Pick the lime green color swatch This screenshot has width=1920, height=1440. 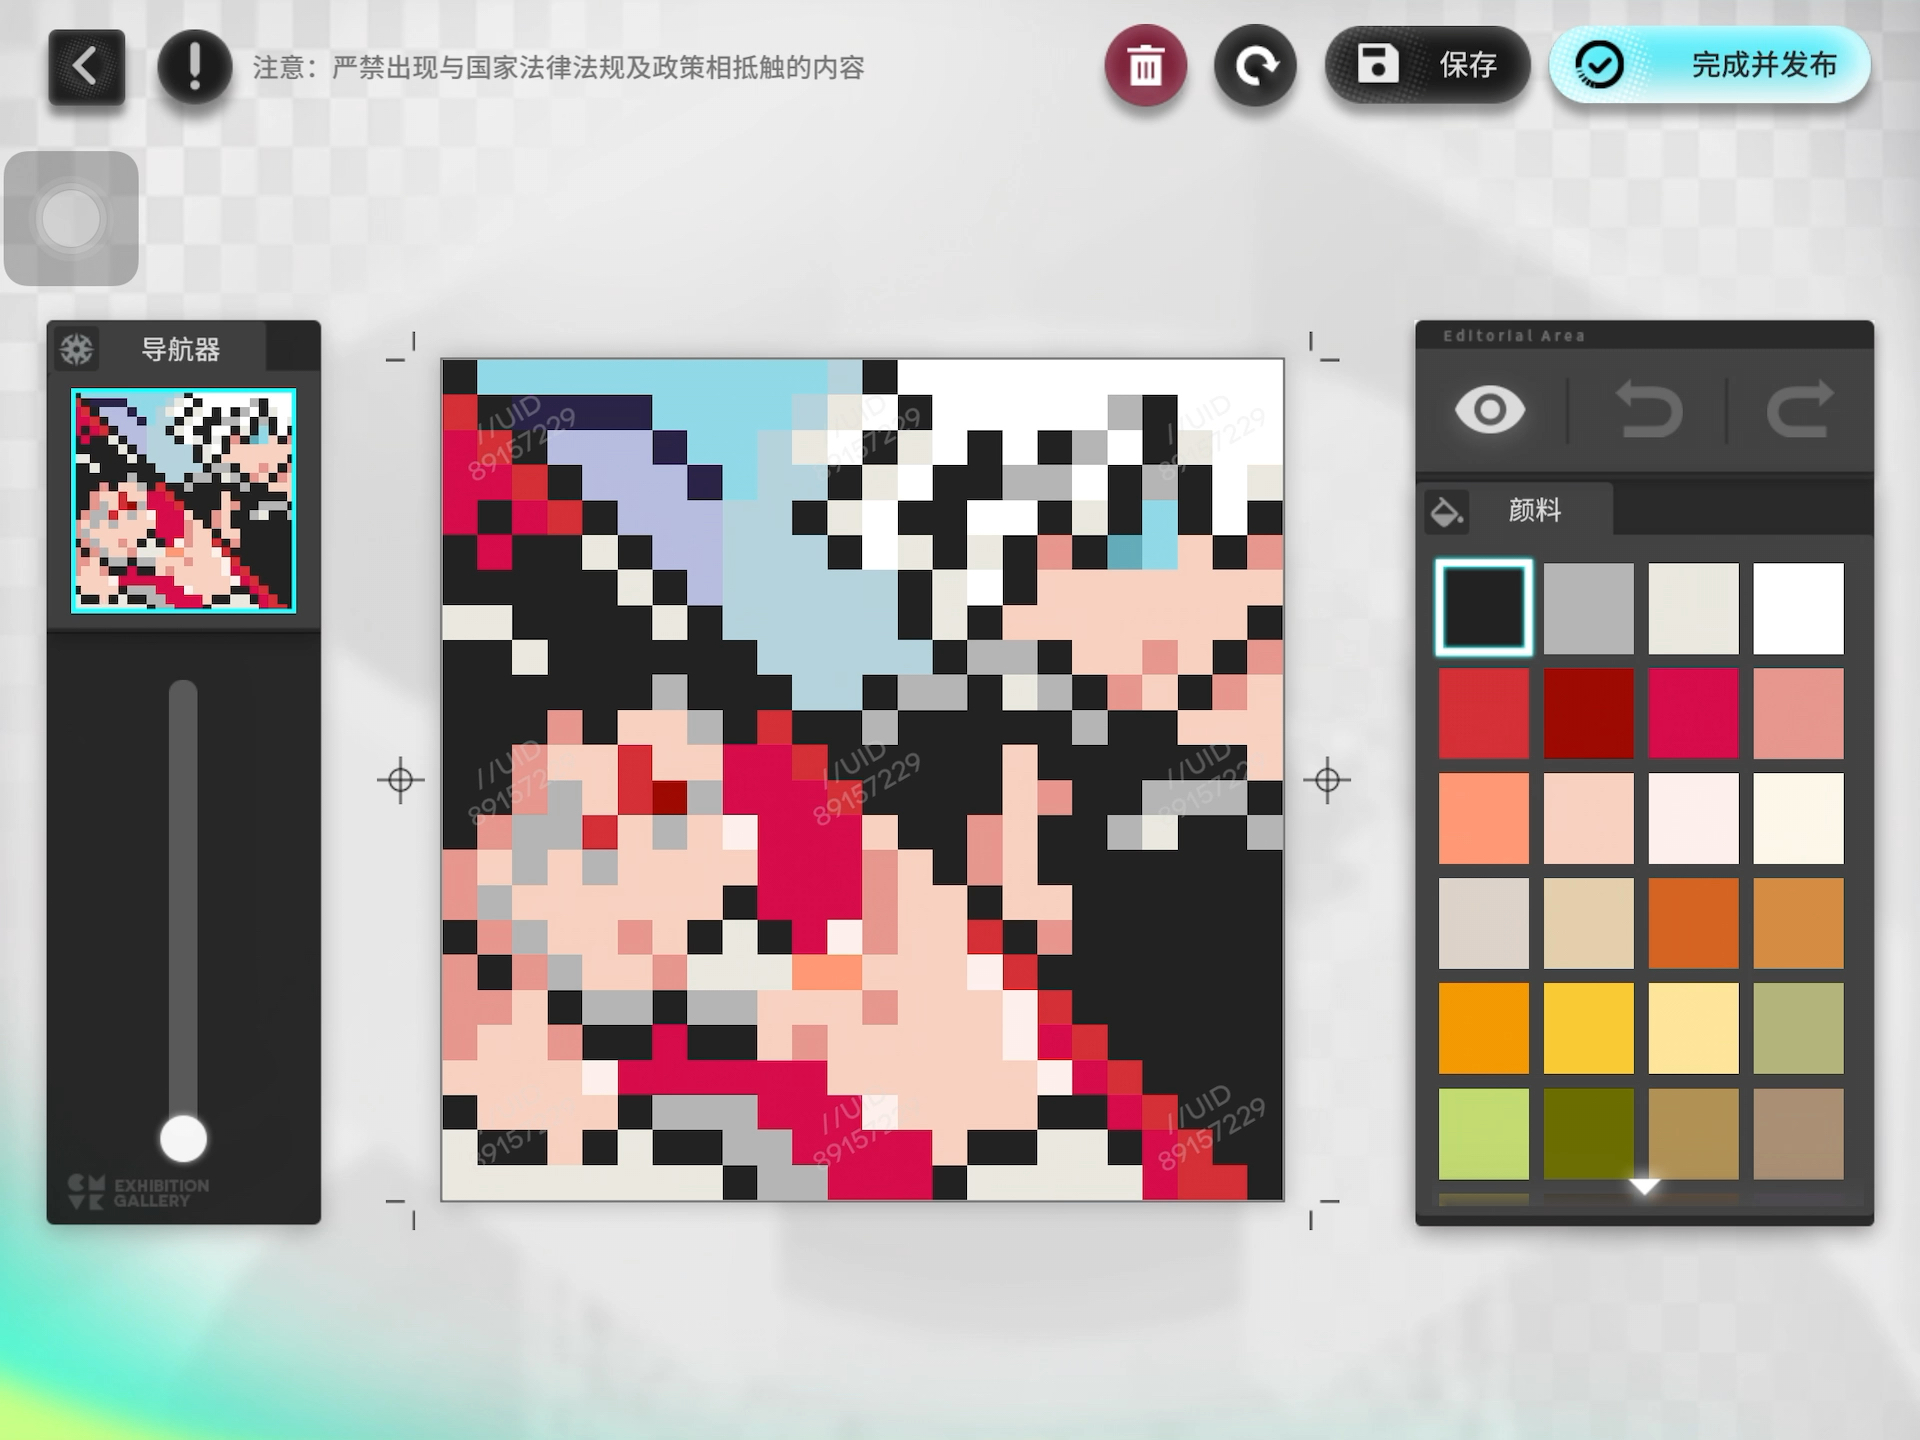1484,1133
